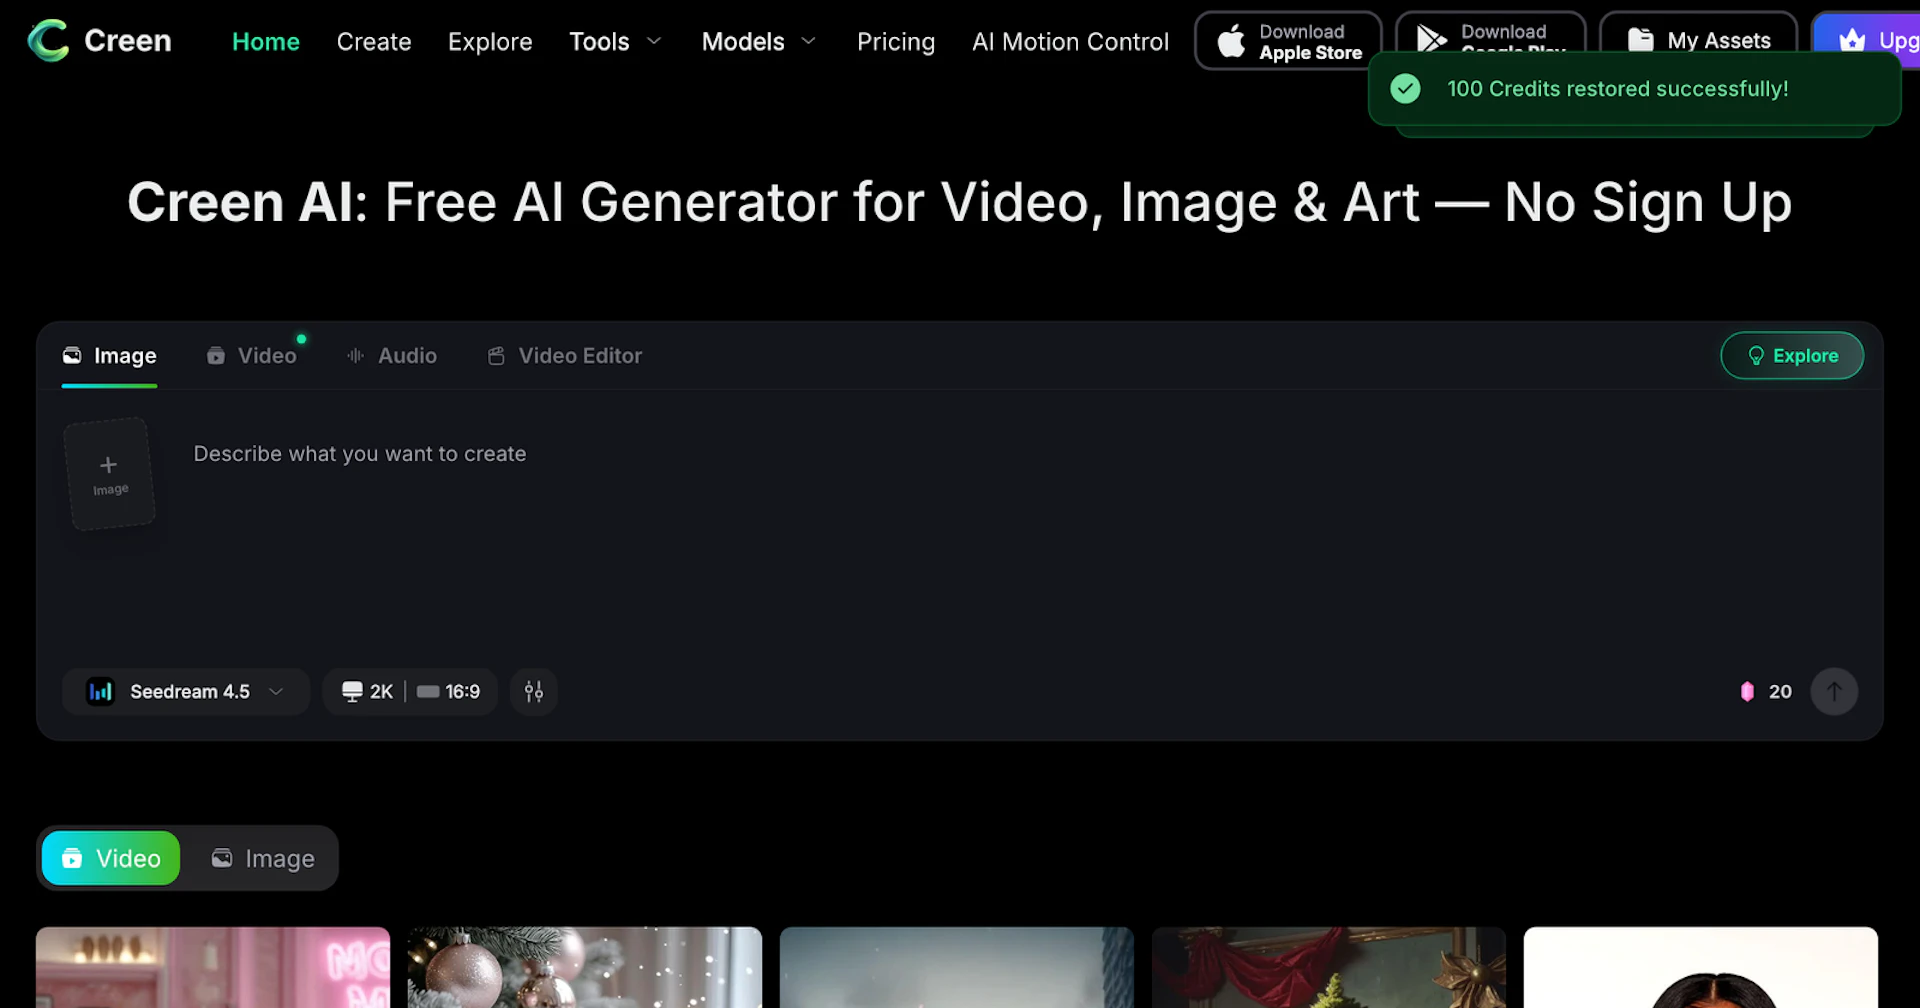Expand the Models dropdown menu
Viewport: 1920px width, 1008px height.
(x=759, y=42)
